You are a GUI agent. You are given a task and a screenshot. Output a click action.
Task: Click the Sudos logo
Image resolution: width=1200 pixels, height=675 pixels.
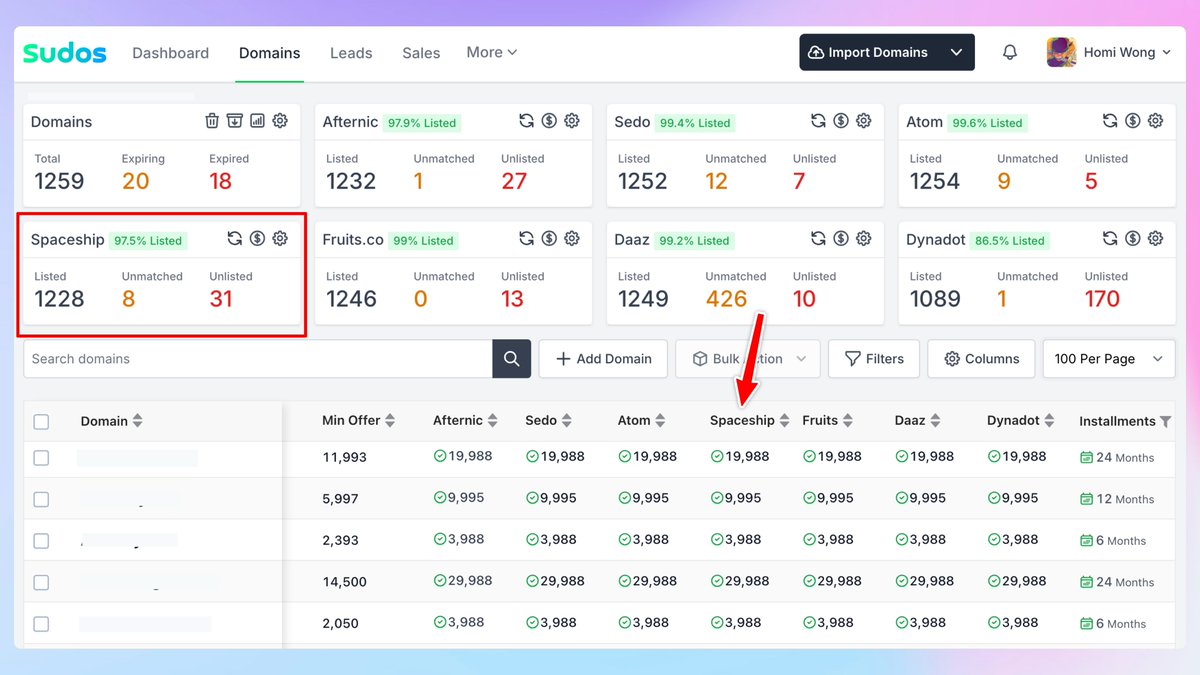(x=64, y=53)
